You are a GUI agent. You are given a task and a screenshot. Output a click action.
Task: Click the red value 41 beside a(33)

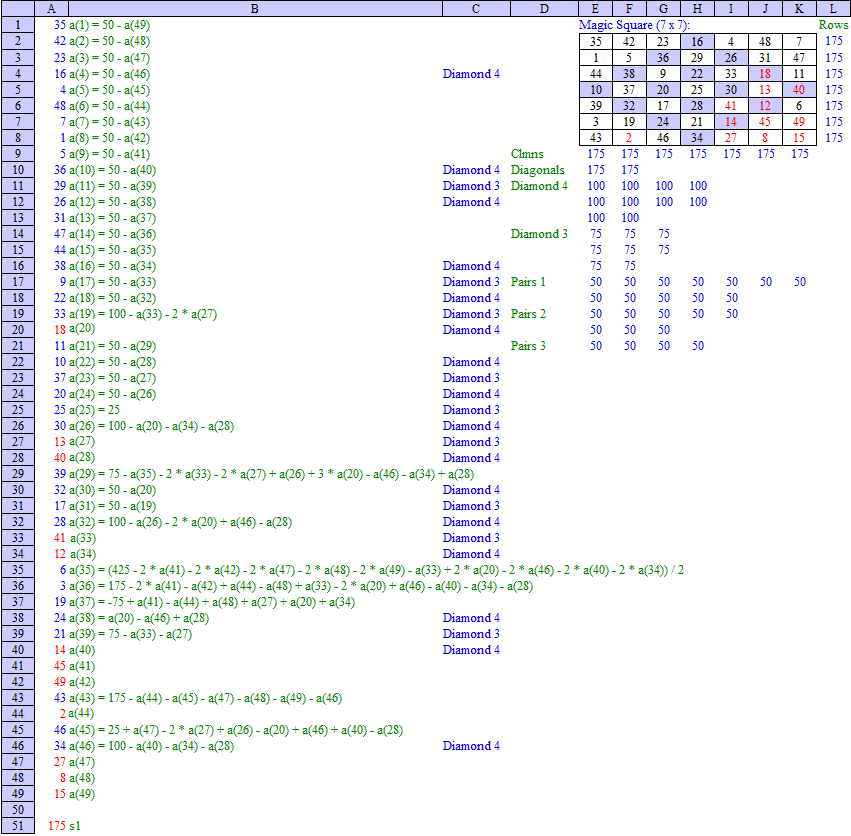point(60,538)
